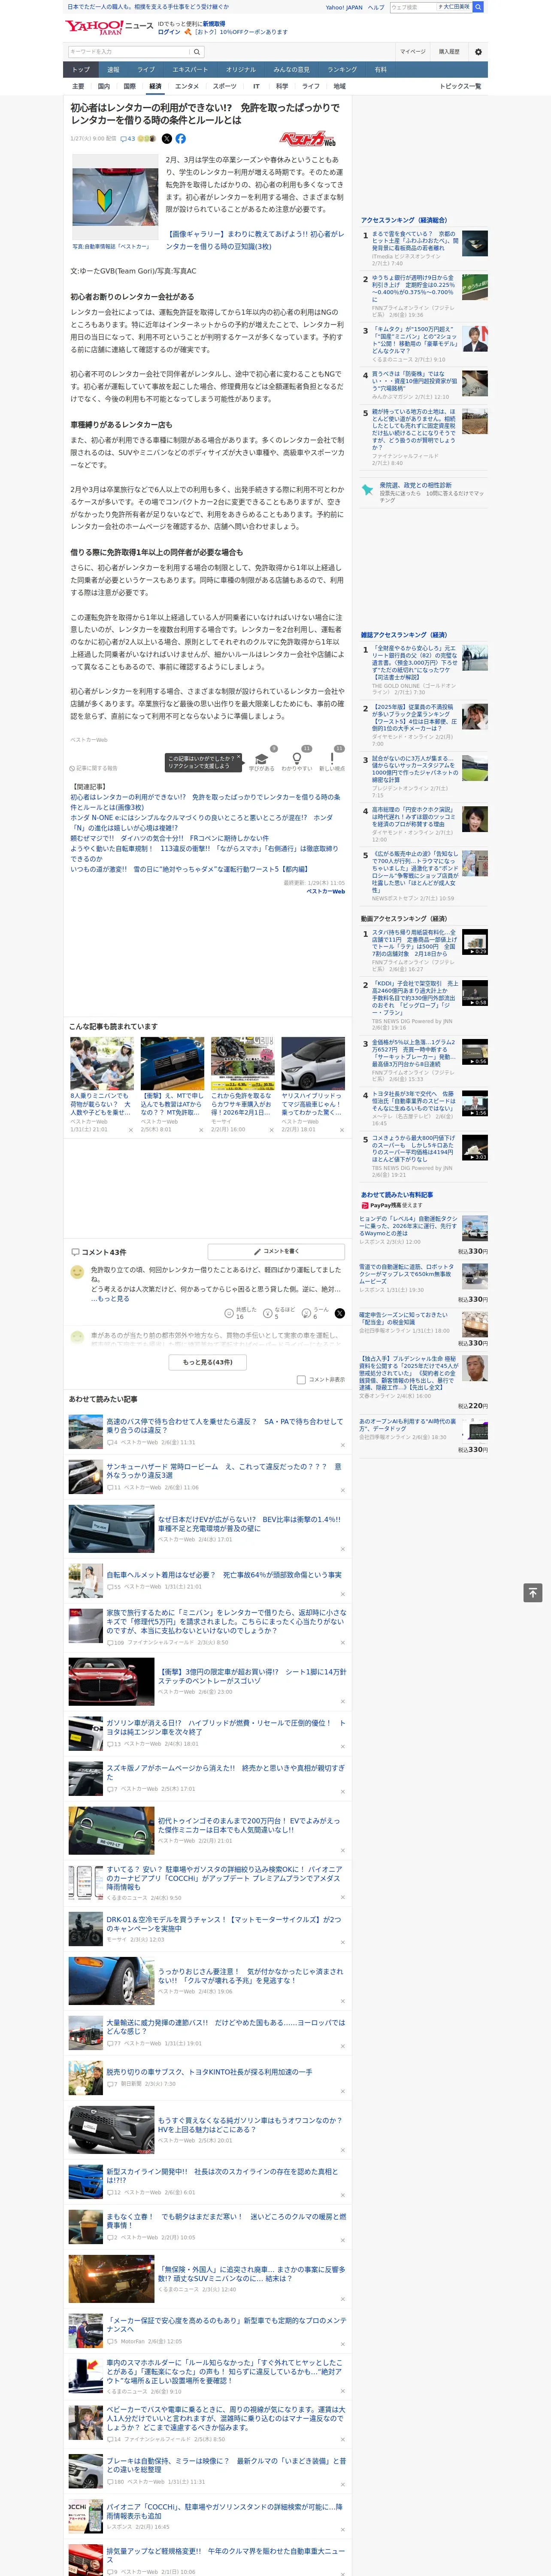The image size is (551, 2576).
Task: Open the article's green beginner-mark photo
Action: (115, 197)
